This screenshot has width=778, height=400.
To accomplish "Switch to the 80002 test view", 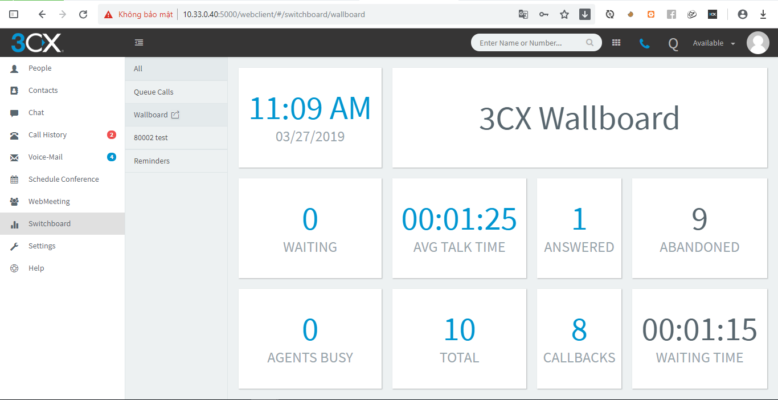I will click(x=150, y=137).
